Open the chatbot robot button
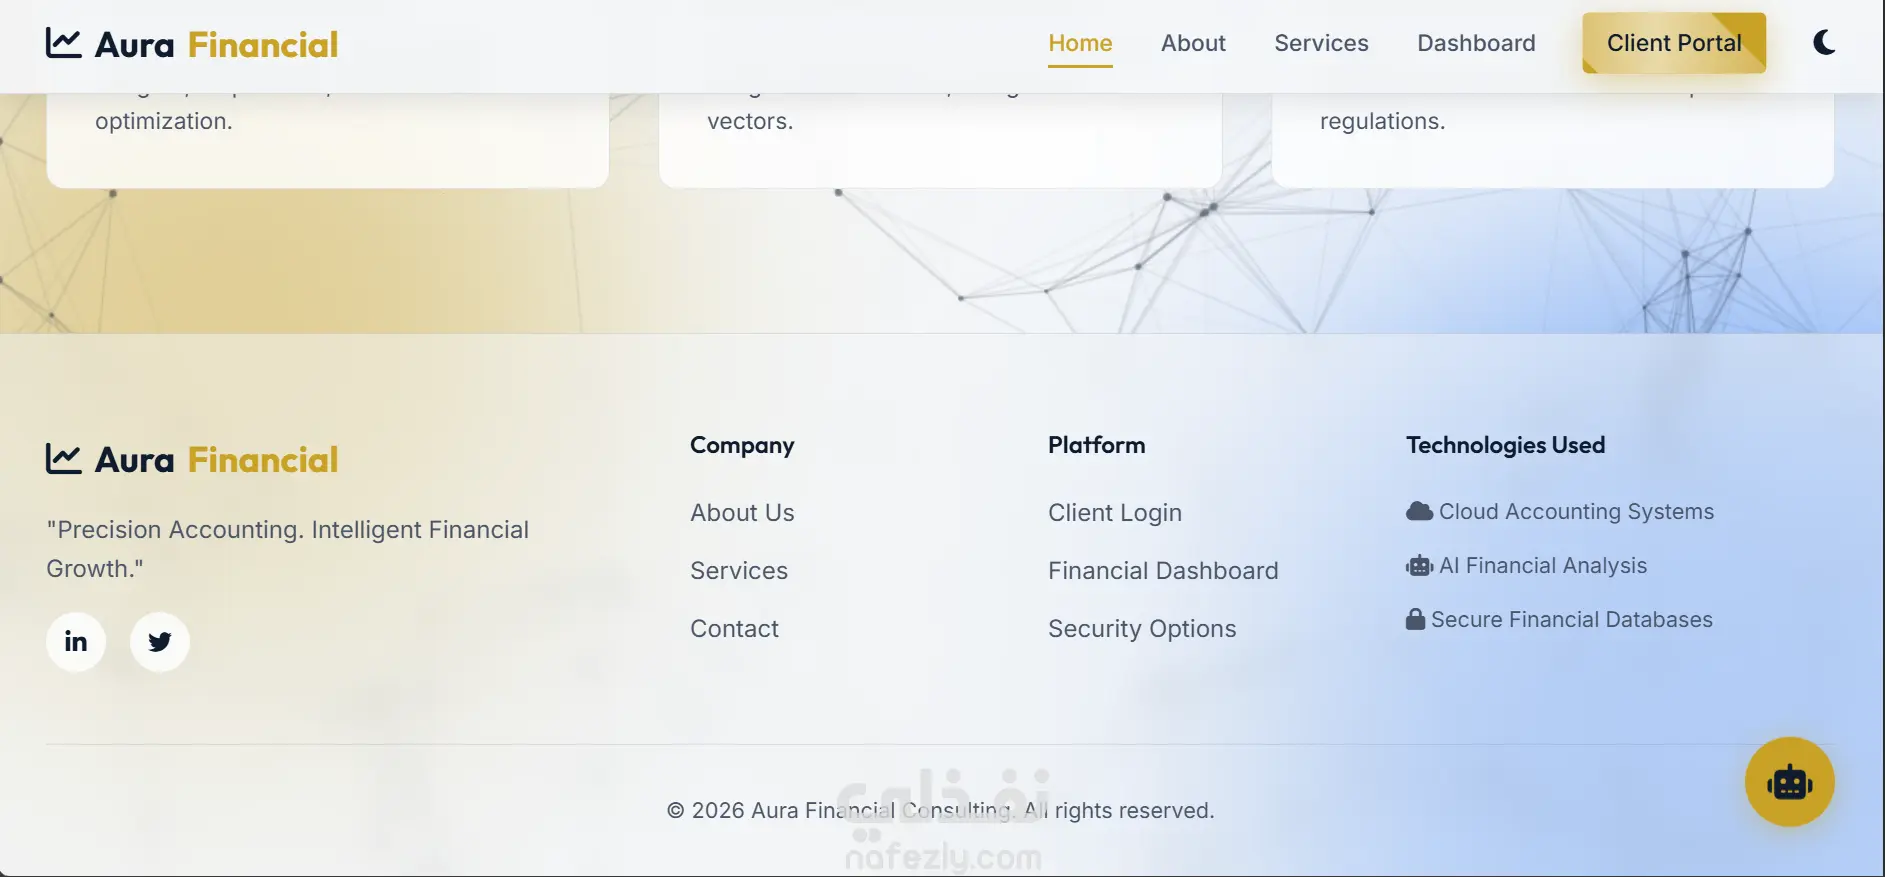This screenshot has height=877, width=1885. pyautogui.click(x=1789, y=782)
